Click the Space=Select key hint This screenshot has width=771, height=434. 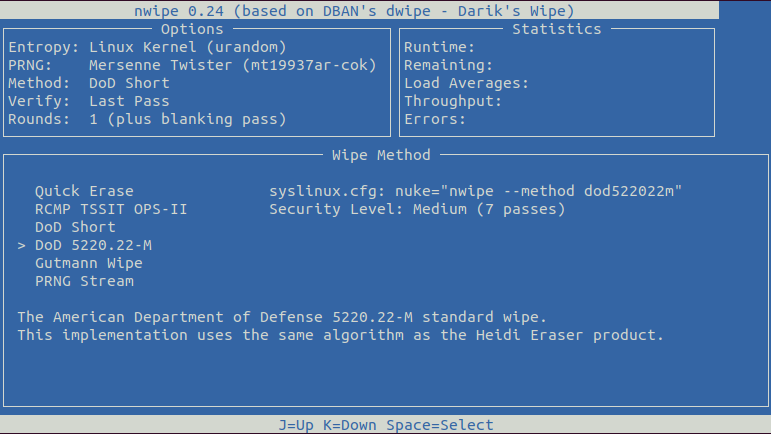[444, 425]
